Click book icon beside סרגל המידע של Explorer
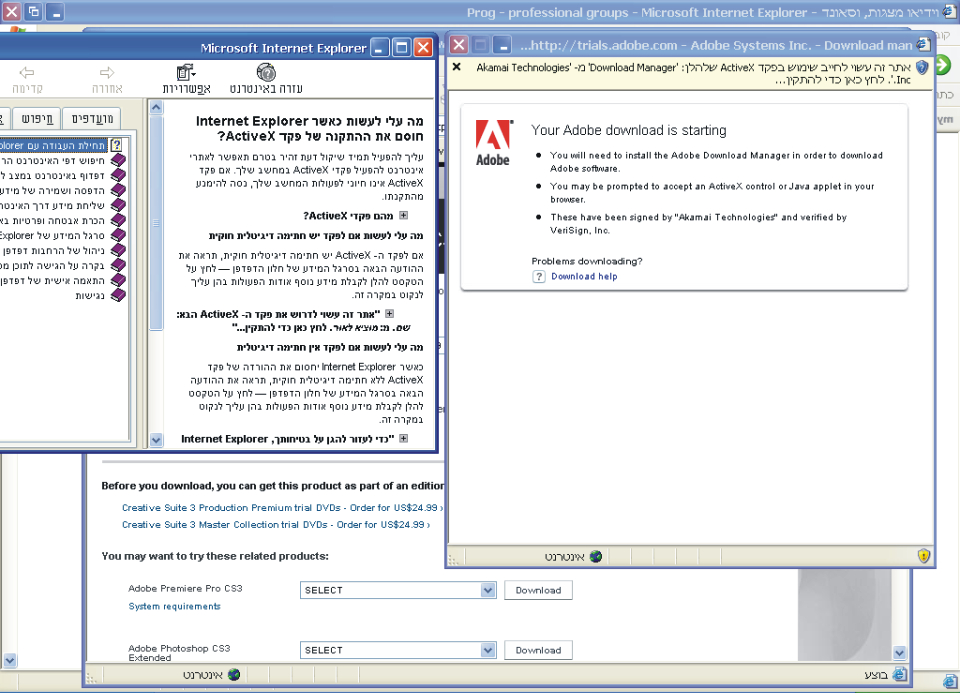 click(118, 236)
